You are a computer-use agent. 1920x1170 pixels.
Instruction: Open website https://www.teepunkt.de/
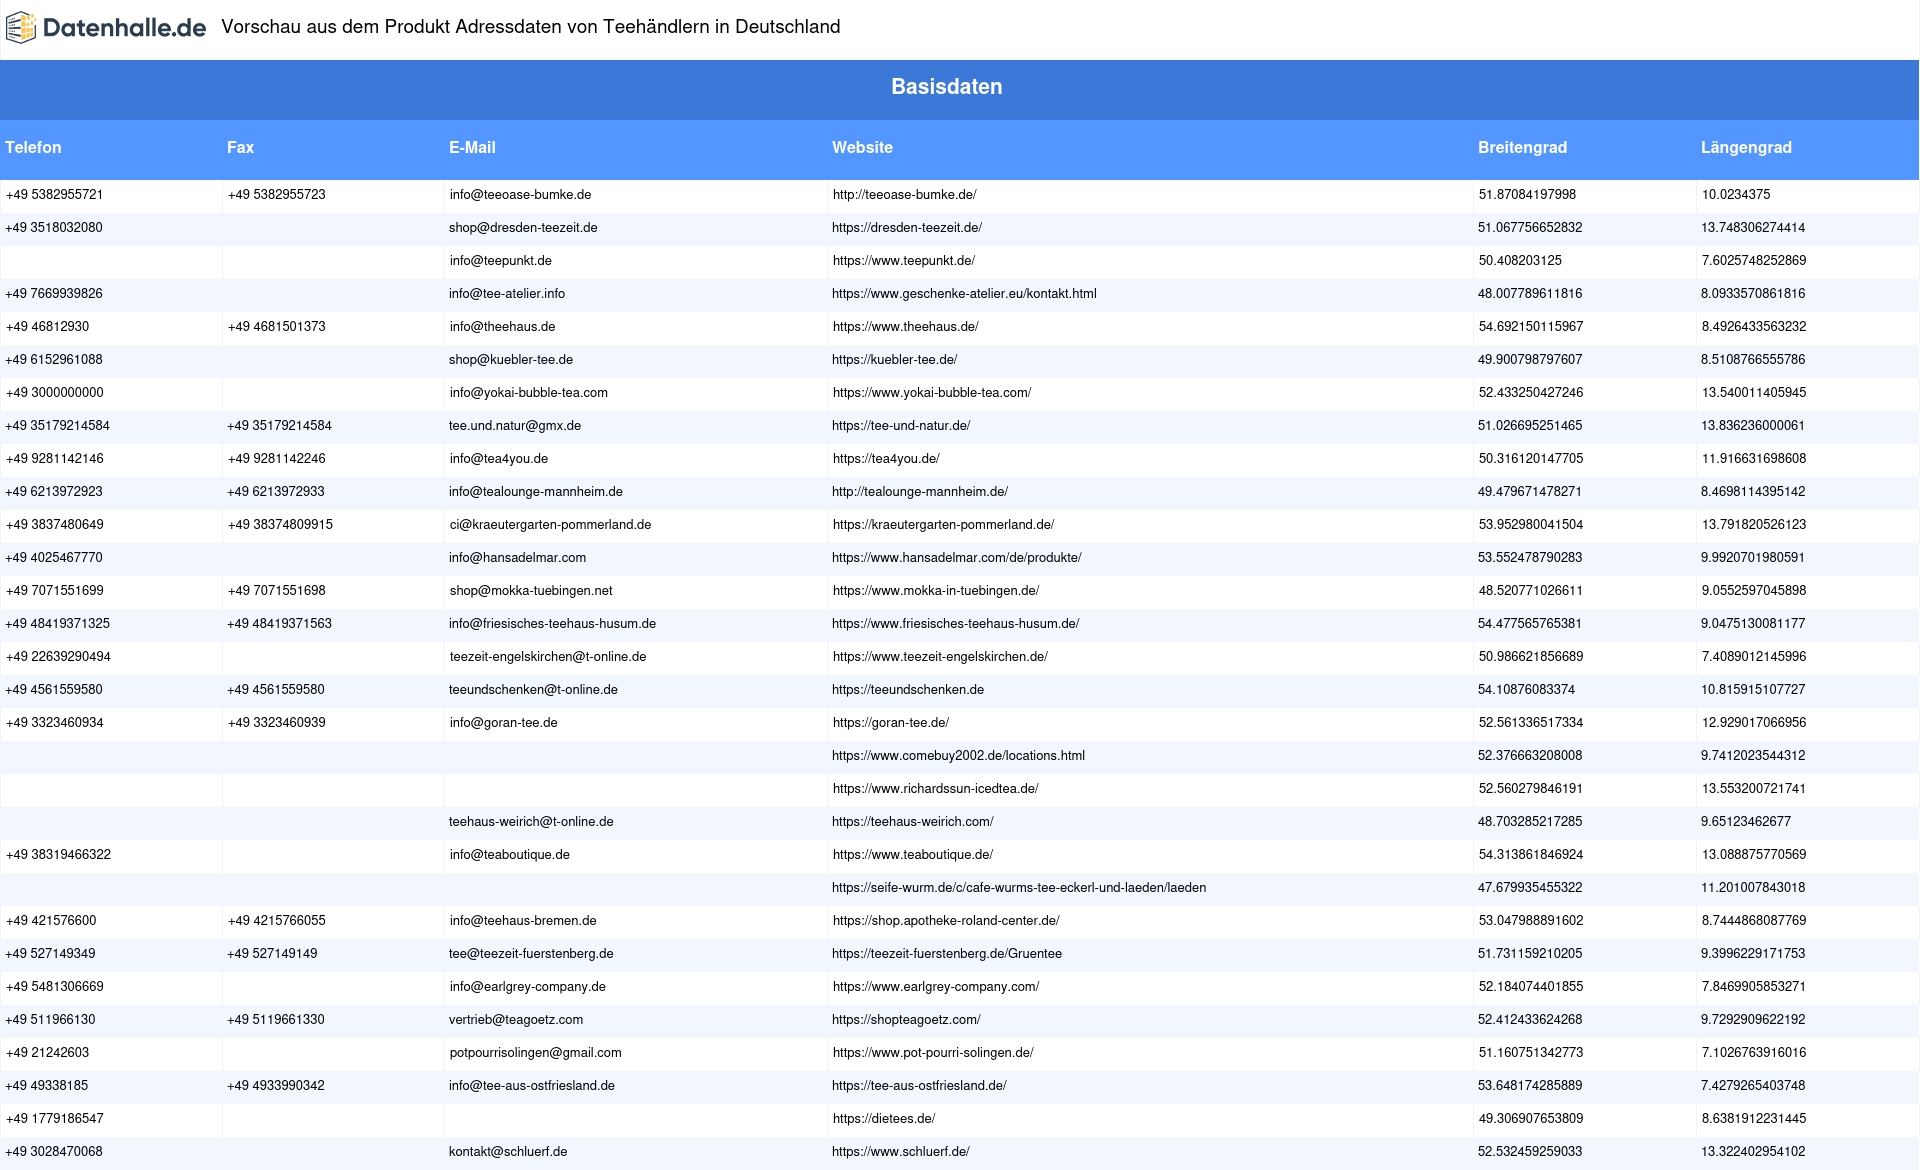point(903,261)
